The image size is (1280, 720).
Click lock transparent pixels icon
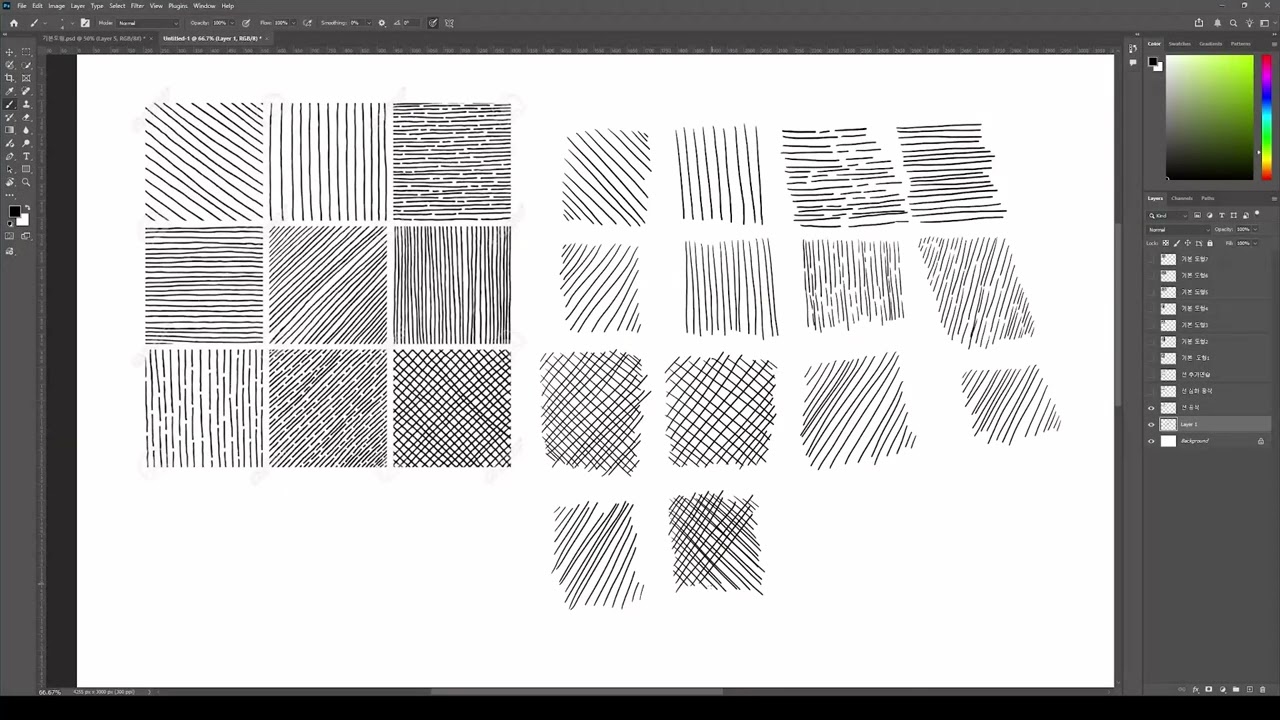tap(1166, 243)
